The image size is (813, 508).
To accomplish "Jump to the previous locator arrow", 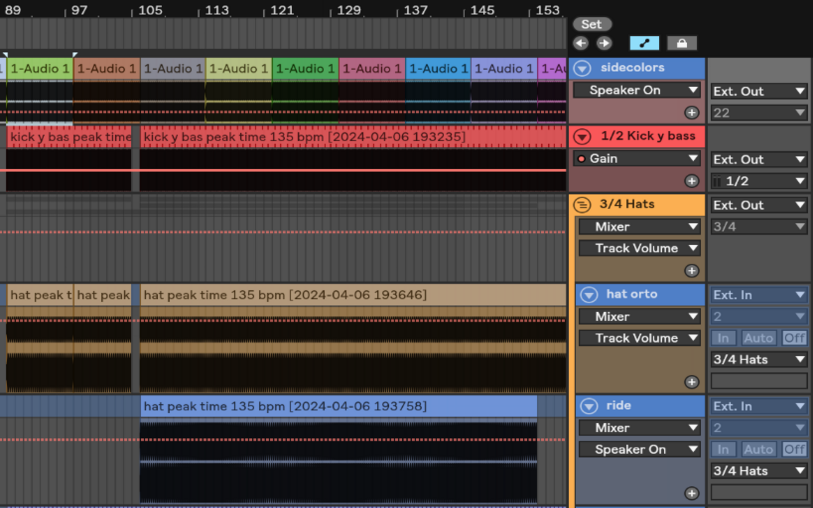I will pyautogui.click(x=581, y=43).
